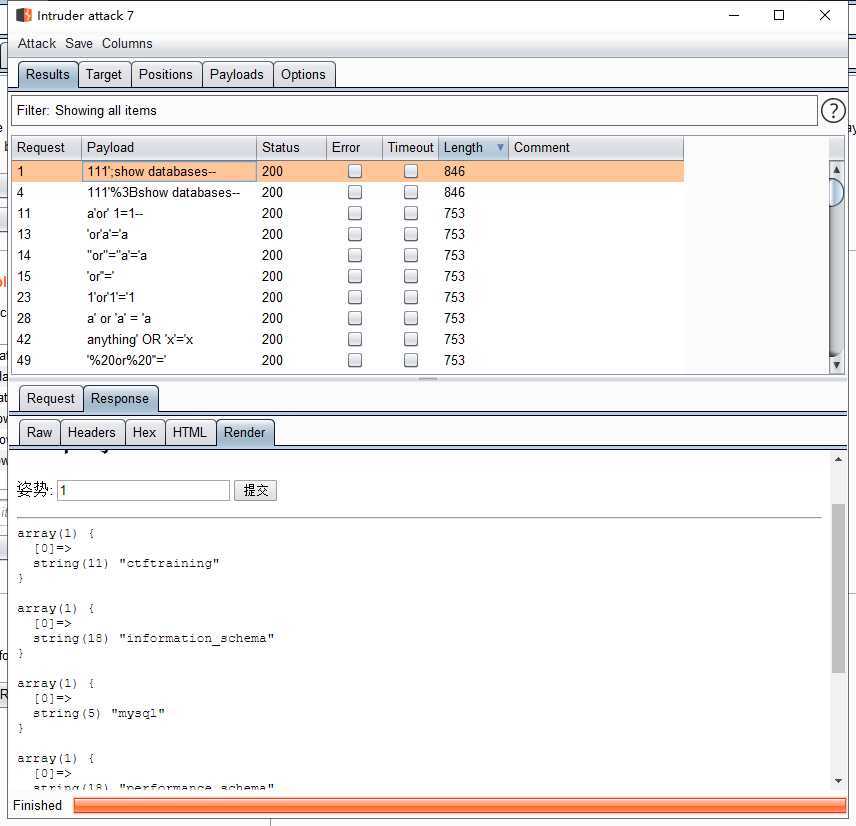This screenshot has width=856, height=826.
Task: View the HTML response tab
Action: pos(189,433)
